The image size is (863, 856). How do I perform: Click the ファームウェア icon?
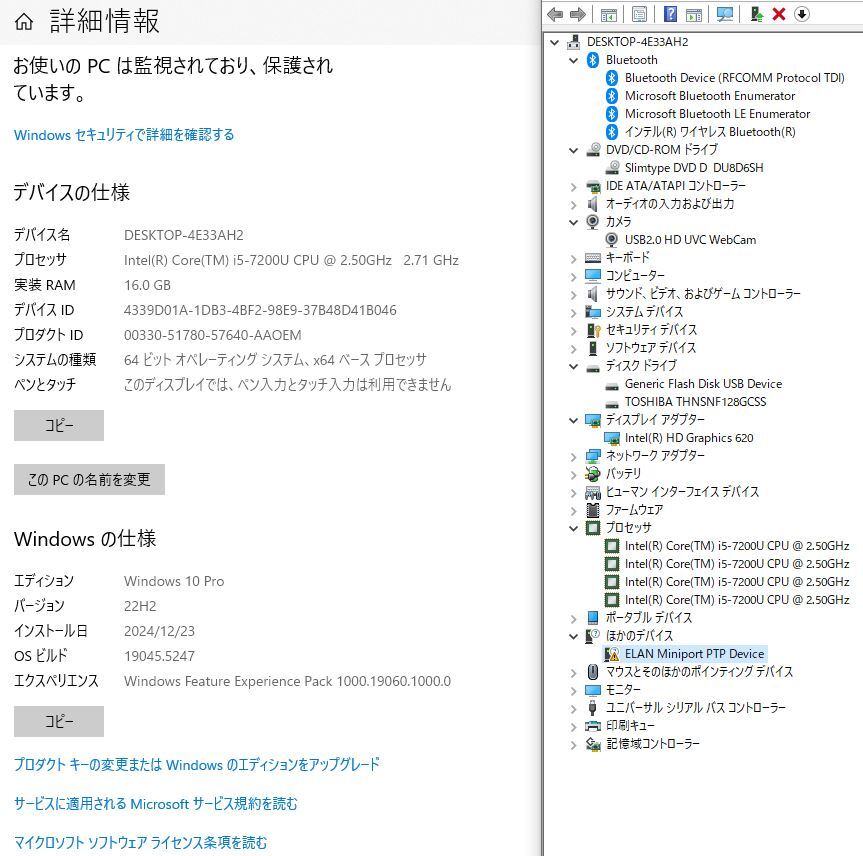[593, 510]
